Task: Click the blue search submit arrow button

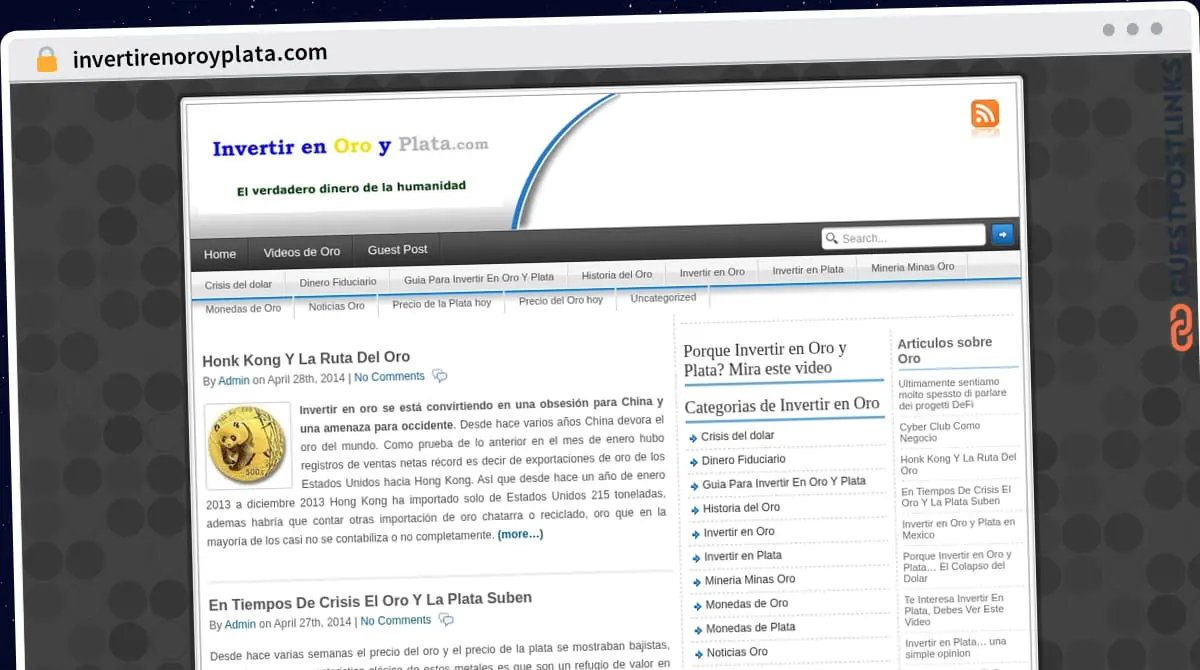Action: tap(1002, 234)
